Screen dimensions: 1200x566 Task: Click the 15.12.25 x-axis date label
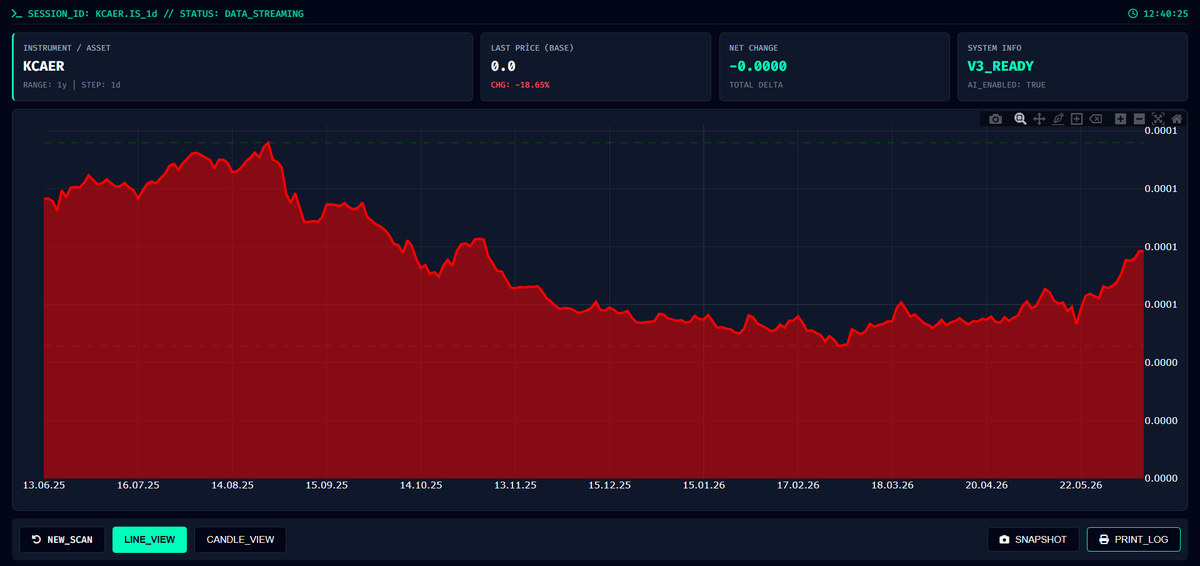[x=609, y=485]
